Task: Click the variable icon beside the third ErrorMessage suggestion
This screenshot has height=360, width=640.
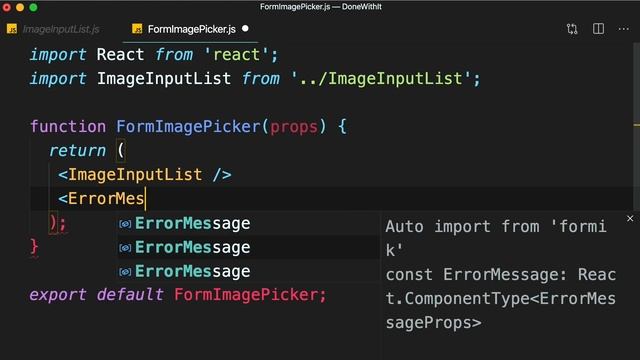Action: [125, 272]
